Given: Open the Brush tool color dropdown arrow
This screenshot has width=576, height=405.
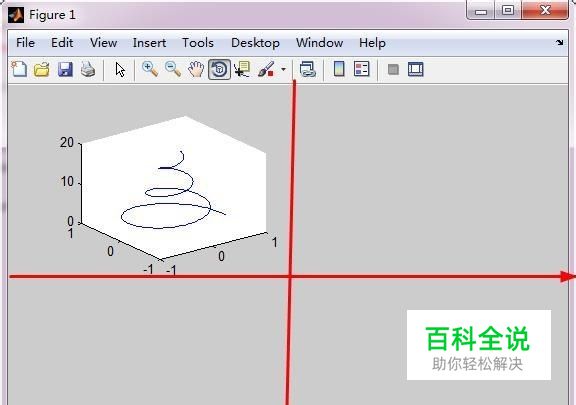Looking at the screenshot, I should point(283,69).
